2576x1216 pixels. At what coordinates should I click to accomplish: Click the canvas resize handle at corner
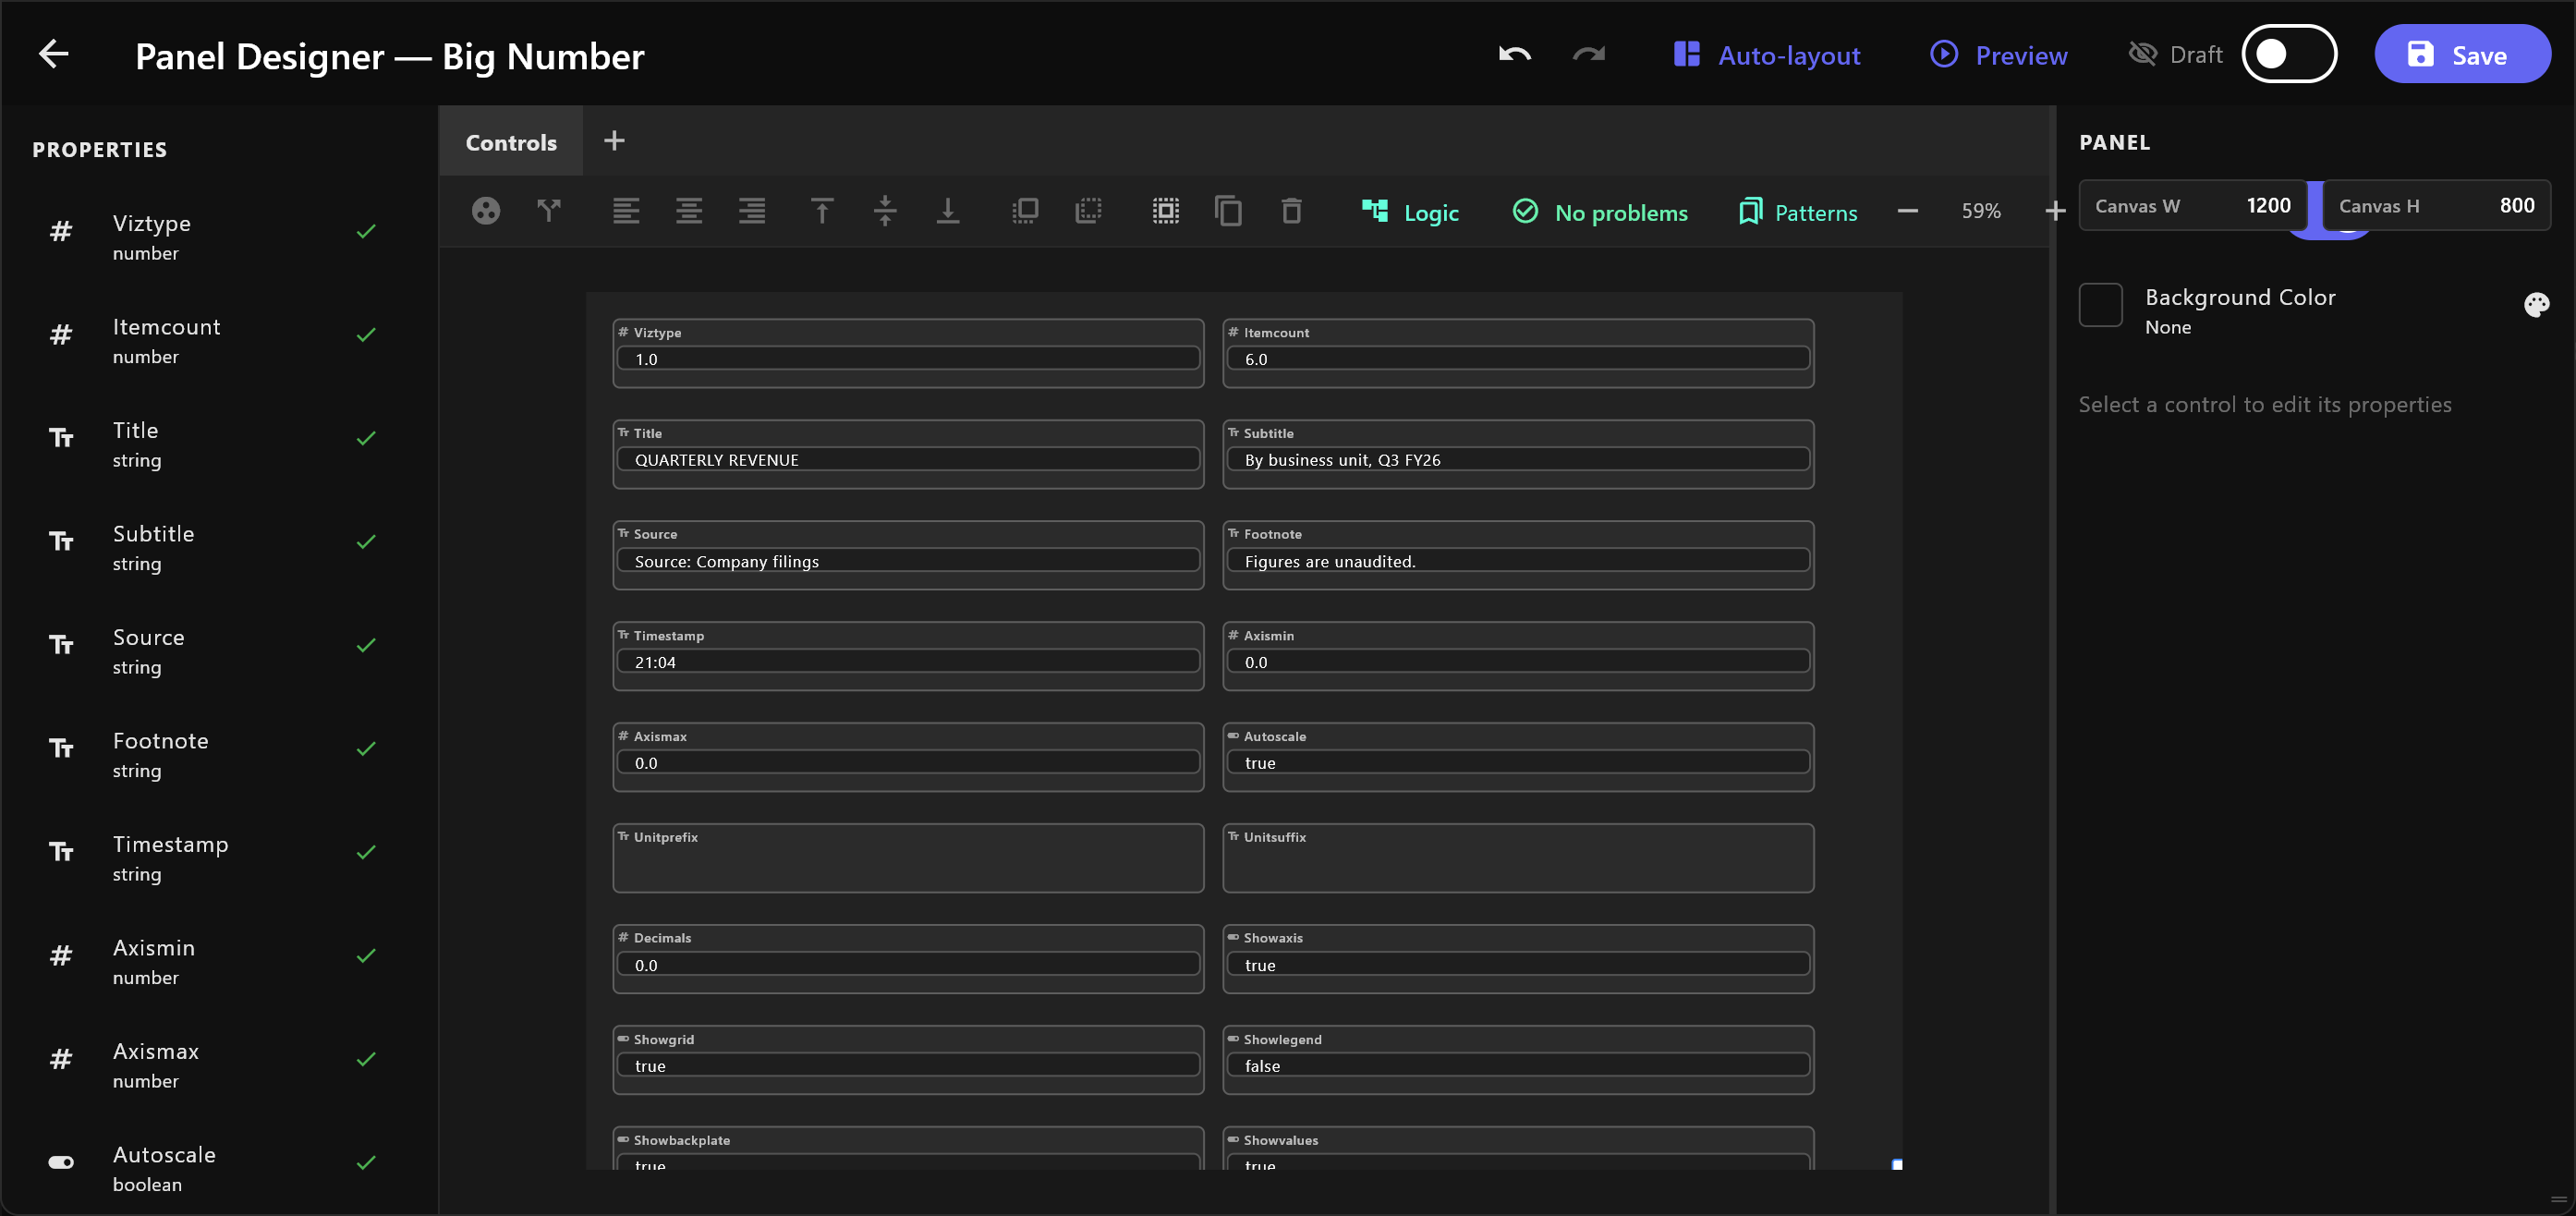[1897, 1164]
